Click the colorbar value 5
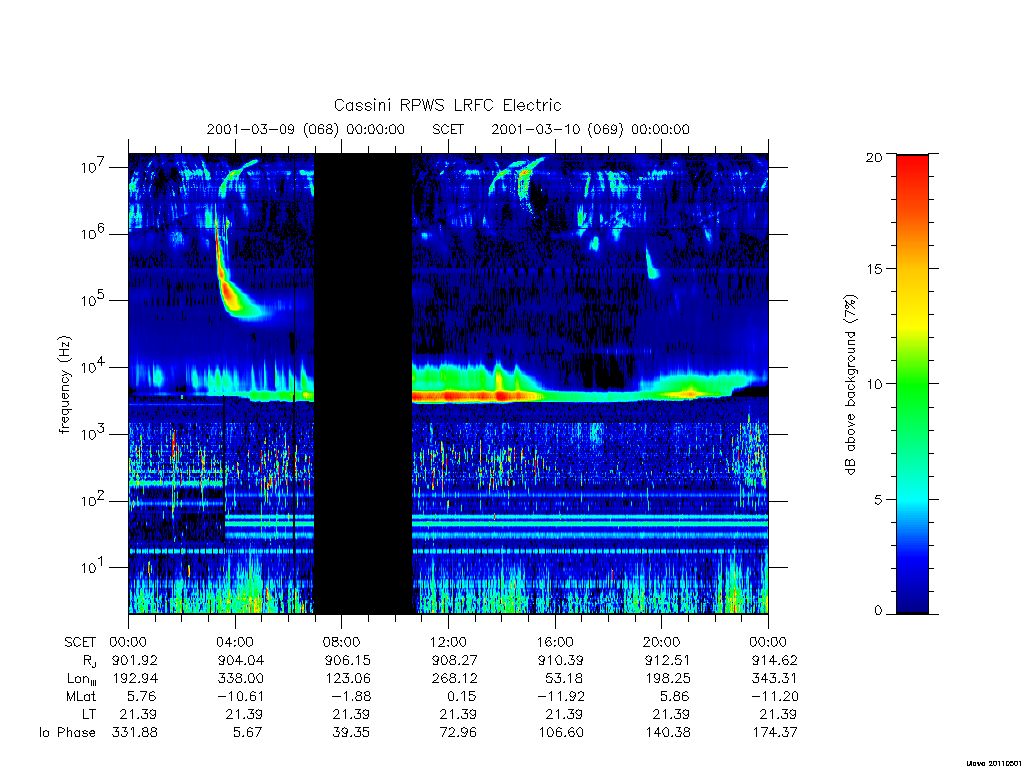The width and height of the screenshot is (1024, 768). [x=878, y=499]
